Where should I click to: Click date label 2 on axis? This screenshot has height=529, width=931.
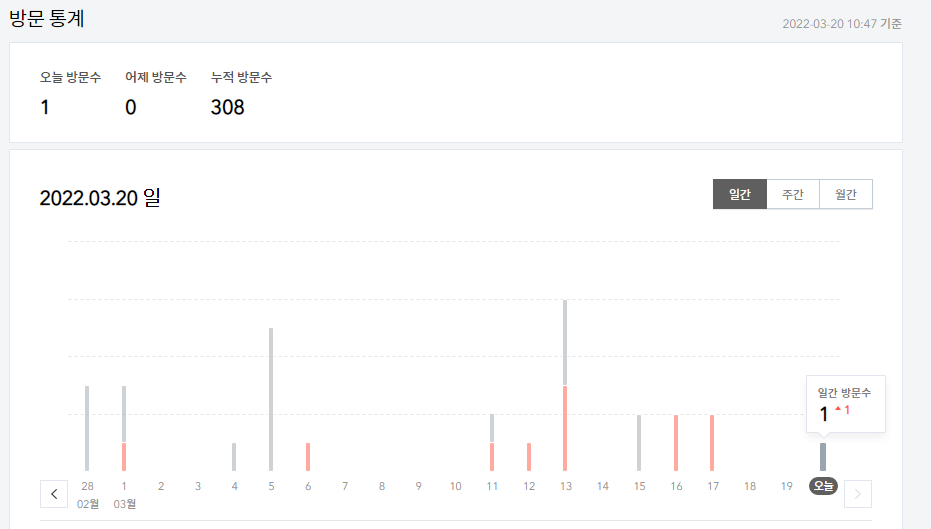pos(161,486)
